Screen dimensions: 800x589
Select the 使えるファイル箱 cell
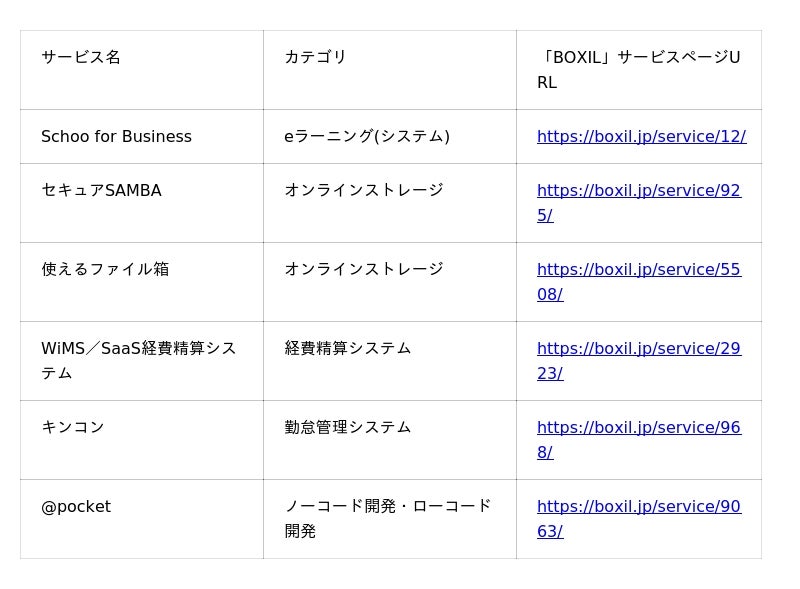[105, 270]
